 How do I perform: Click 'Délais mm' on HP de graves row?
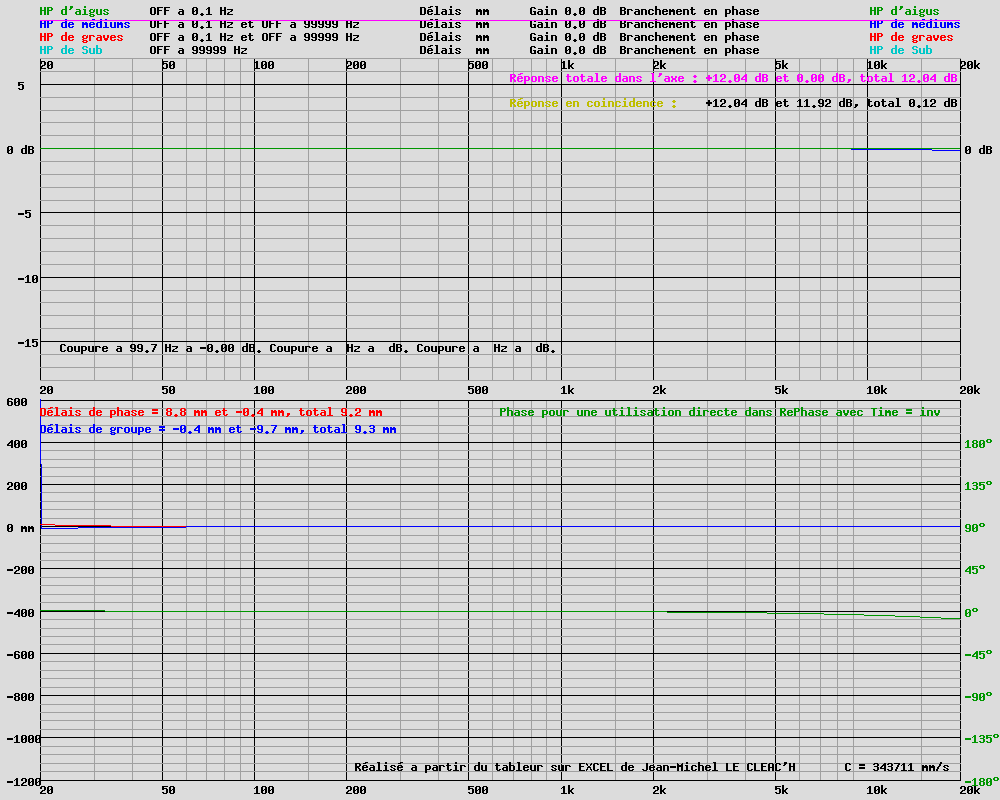pyautogui.click(x=454, y=37)
